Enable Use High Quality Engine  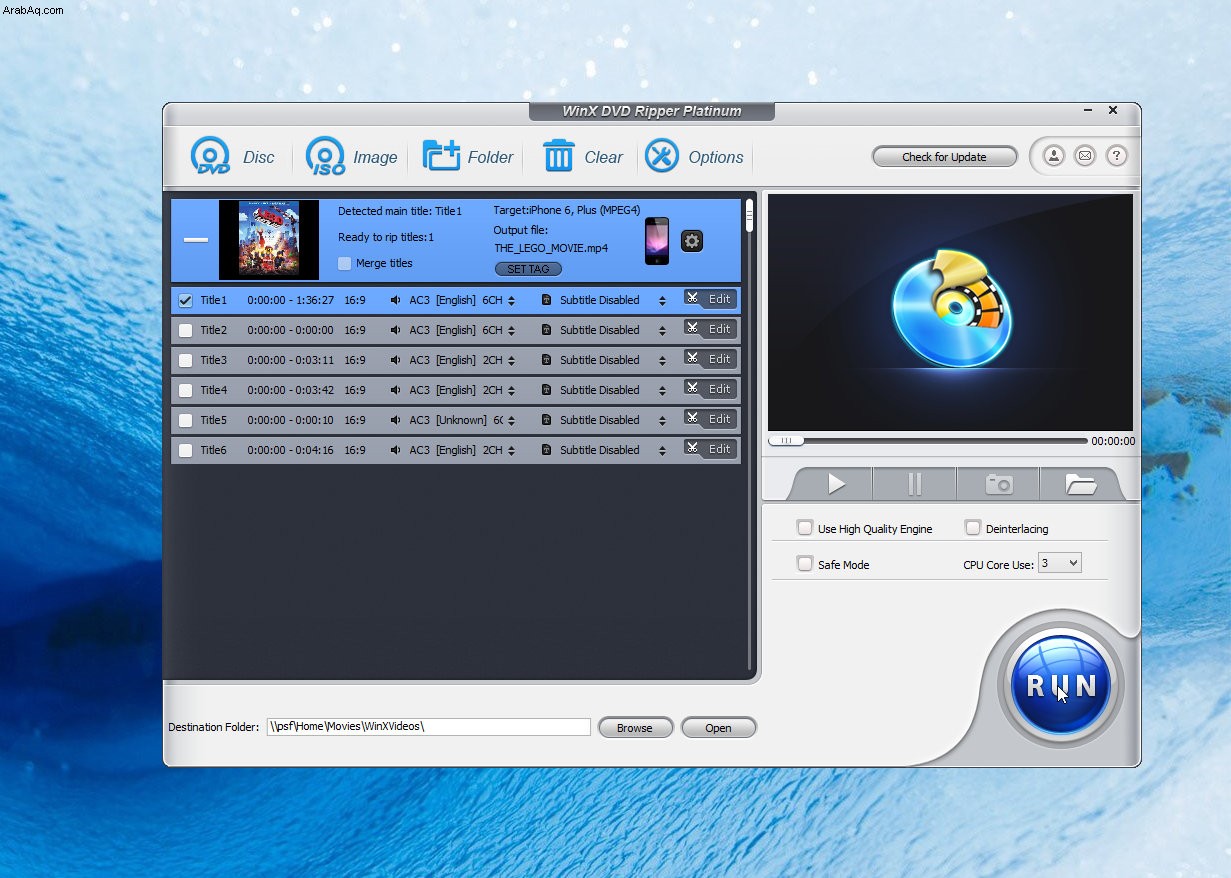coord(805,528)
